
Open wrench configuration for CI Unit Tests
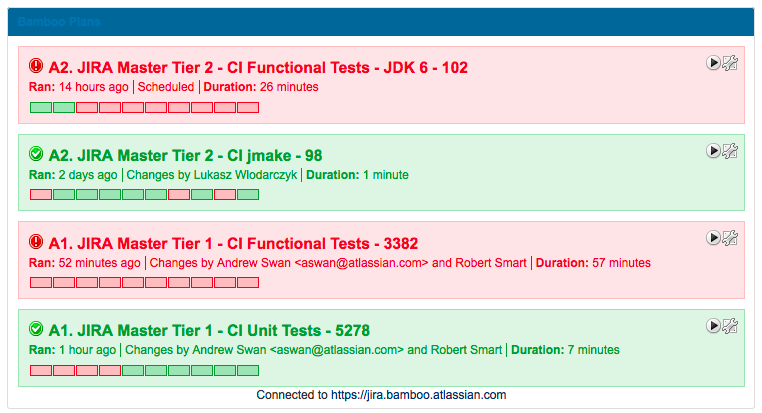tap(730, 326)
